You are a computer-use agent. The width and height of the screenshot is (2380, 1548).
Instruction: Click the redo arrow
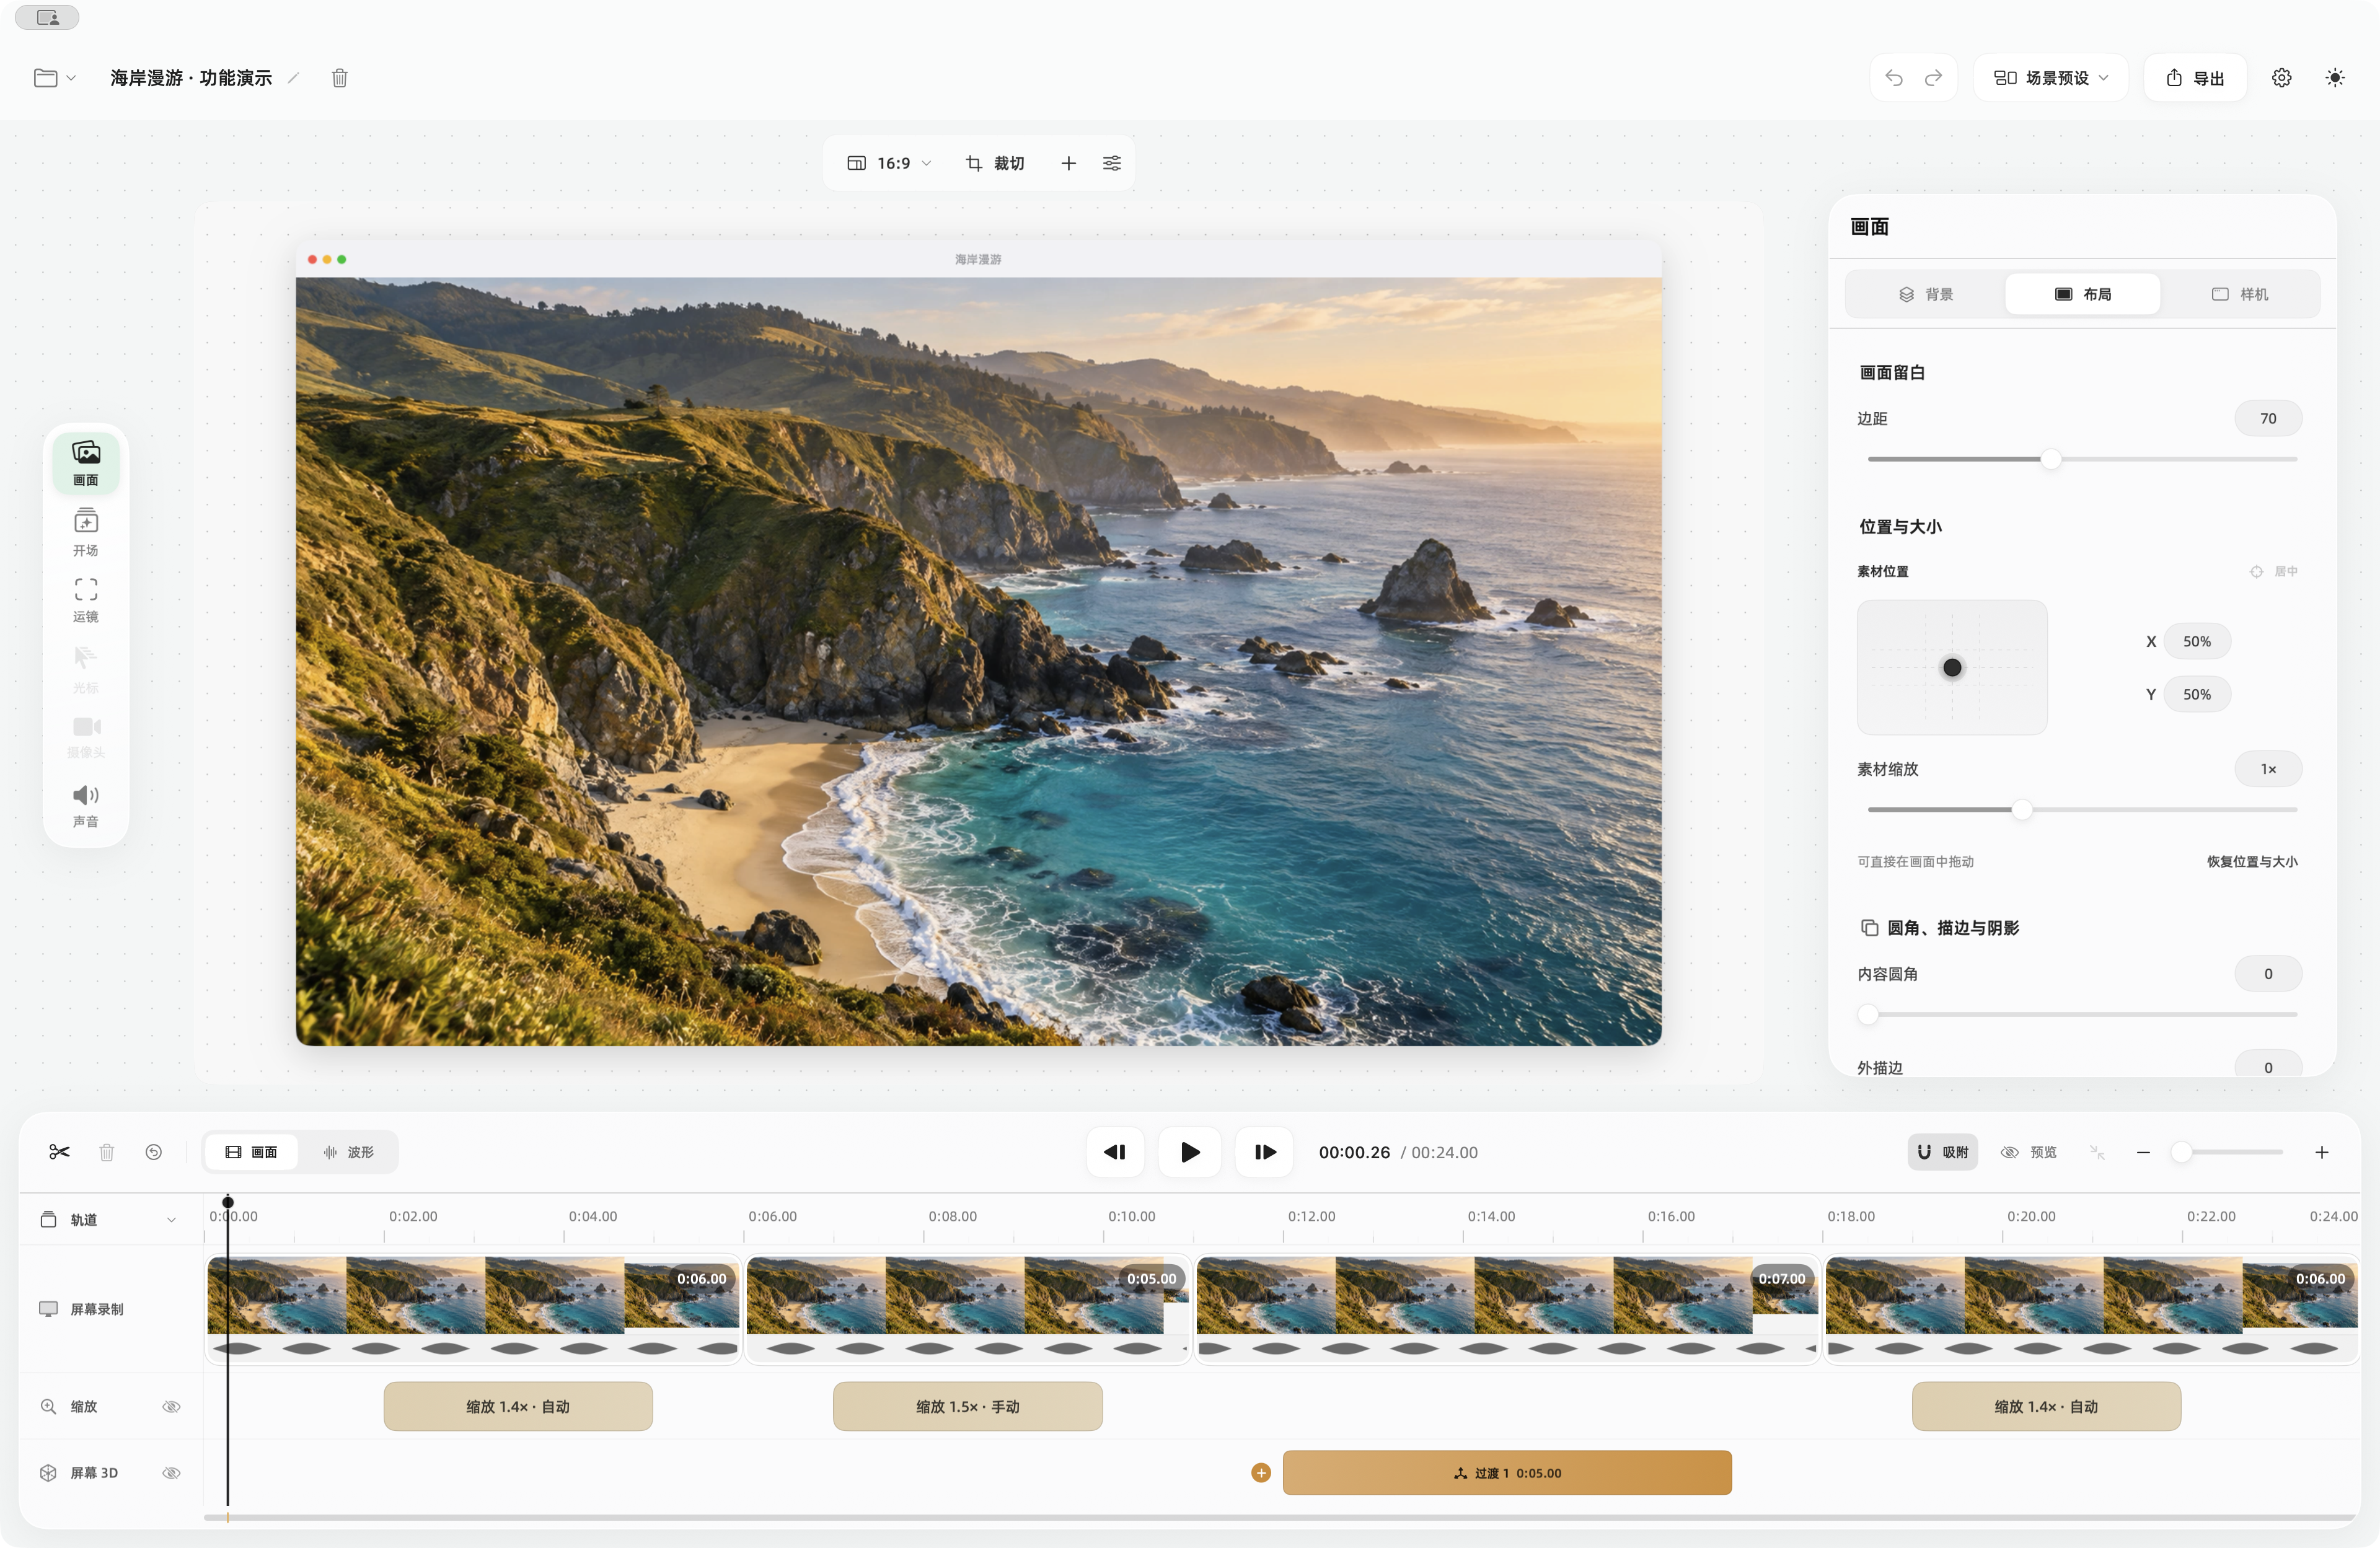(x=1933, y=78)
